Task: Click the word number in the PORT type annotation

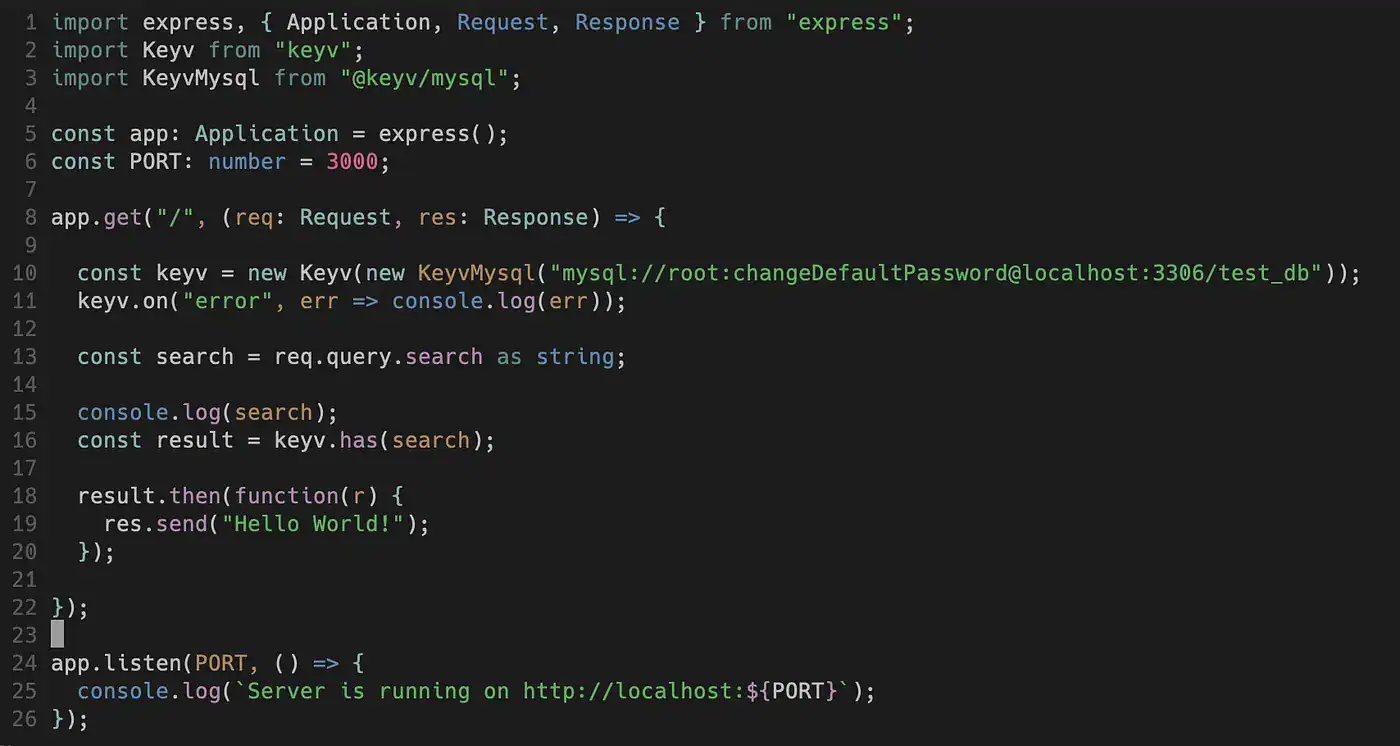Action: (x=247, y=162)
